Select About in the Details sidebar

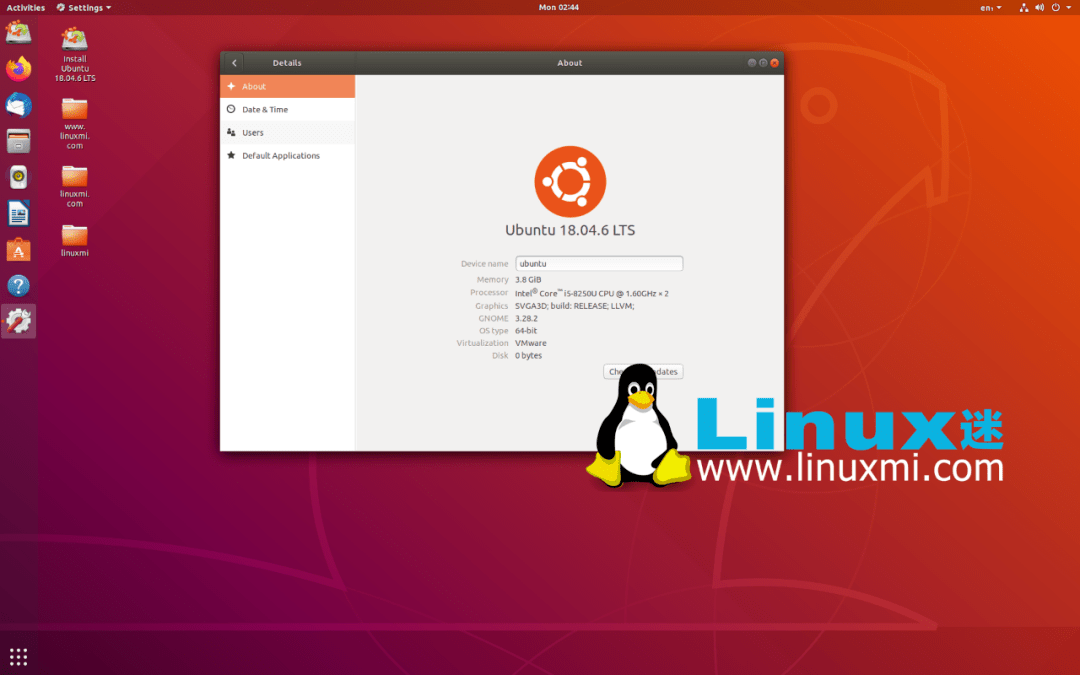[287, 86]
